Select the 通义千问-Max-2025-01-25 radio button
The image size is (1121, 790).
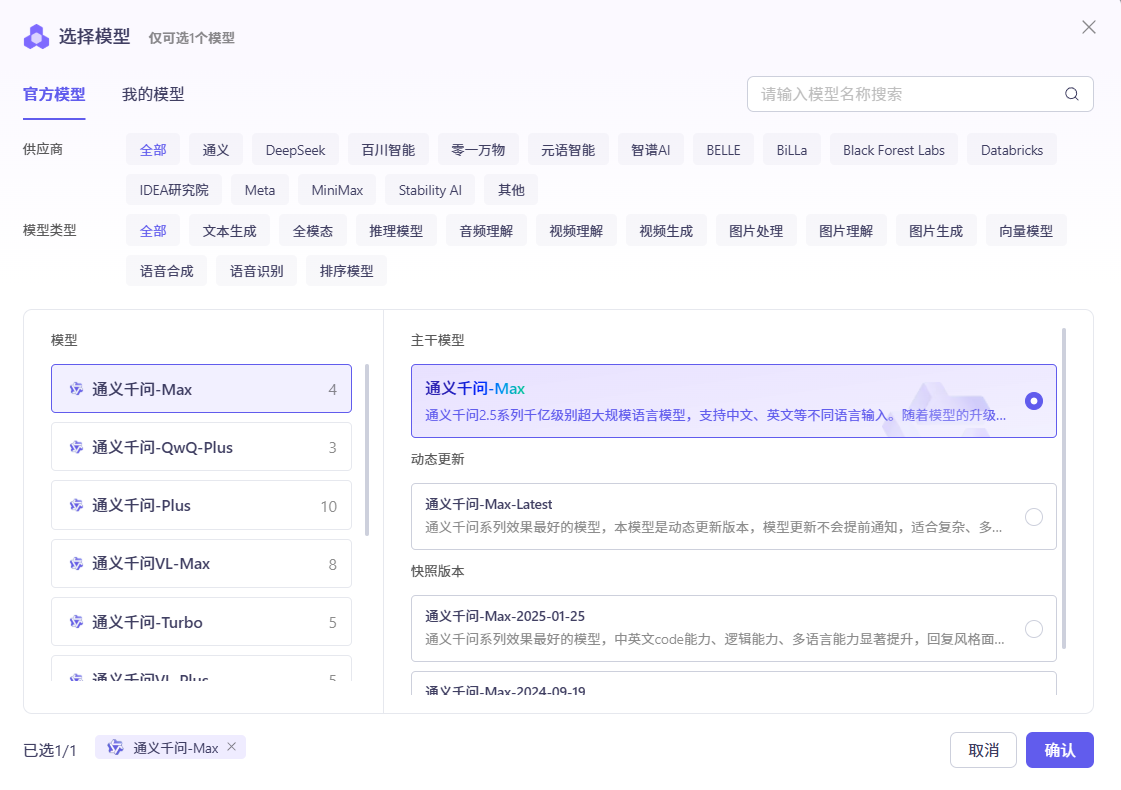tap(1033, 629)
